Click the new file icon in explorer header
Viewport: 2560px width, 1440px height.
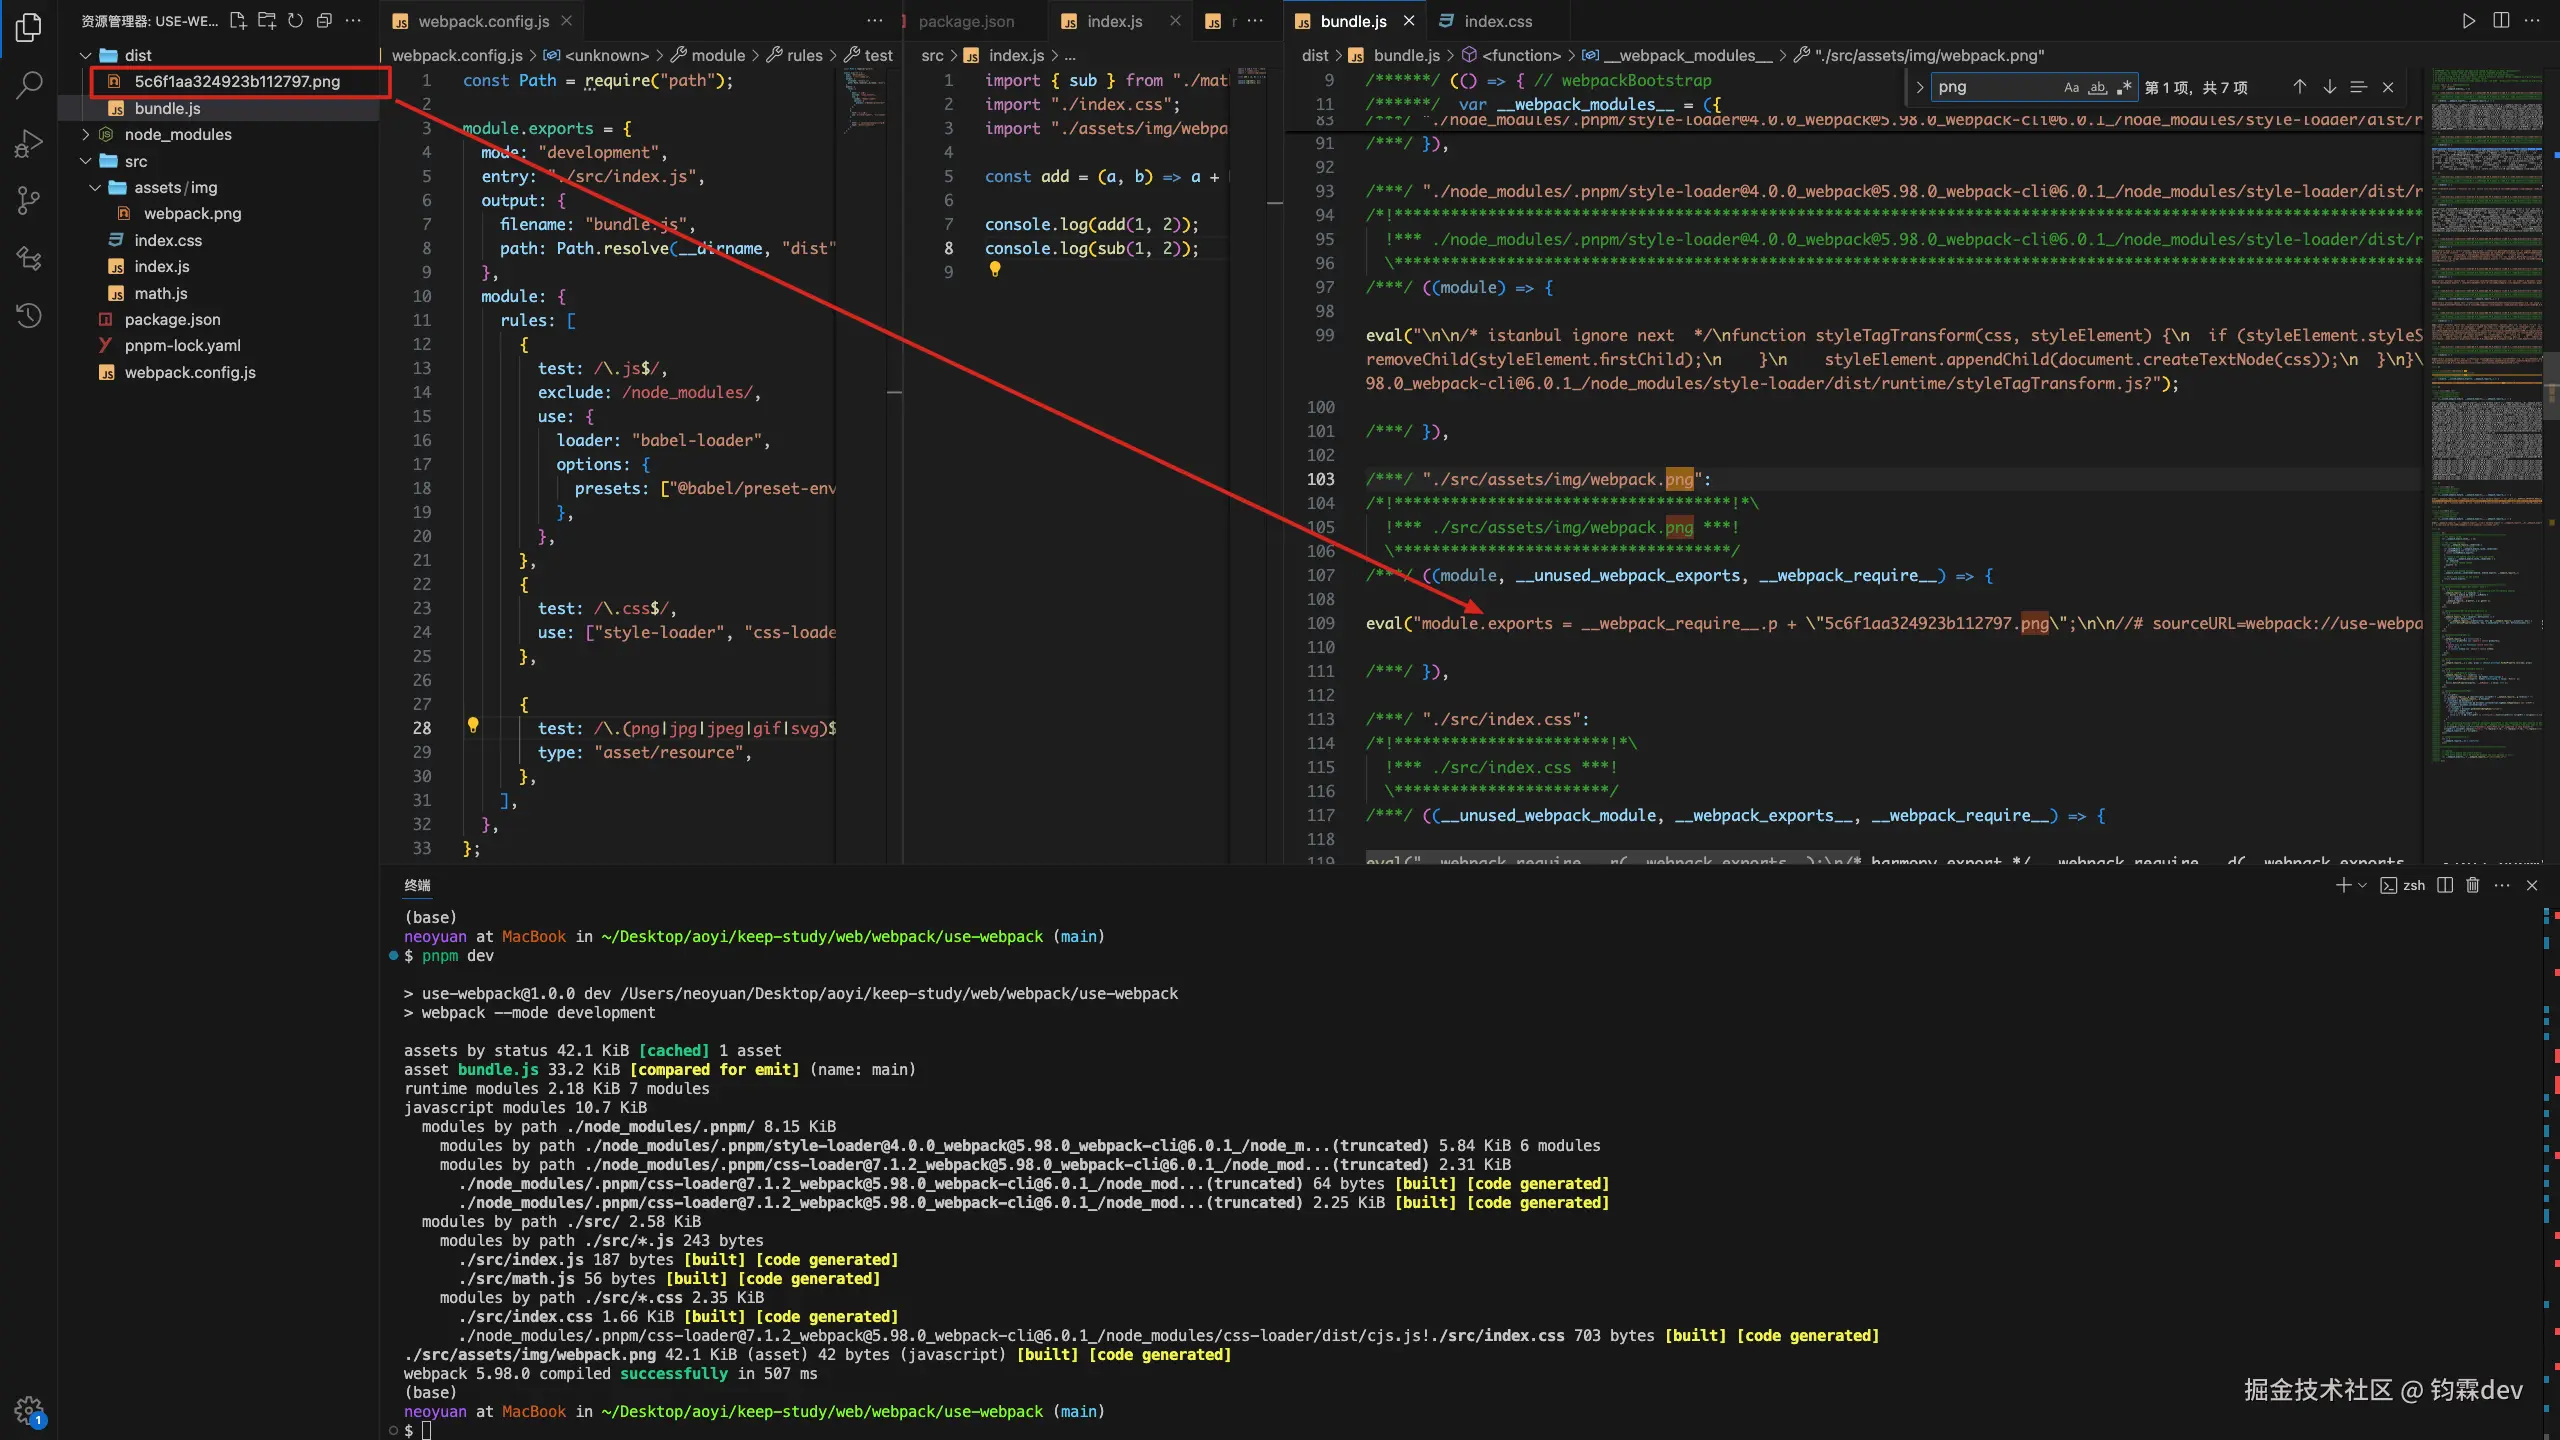(x=238, y=21)
